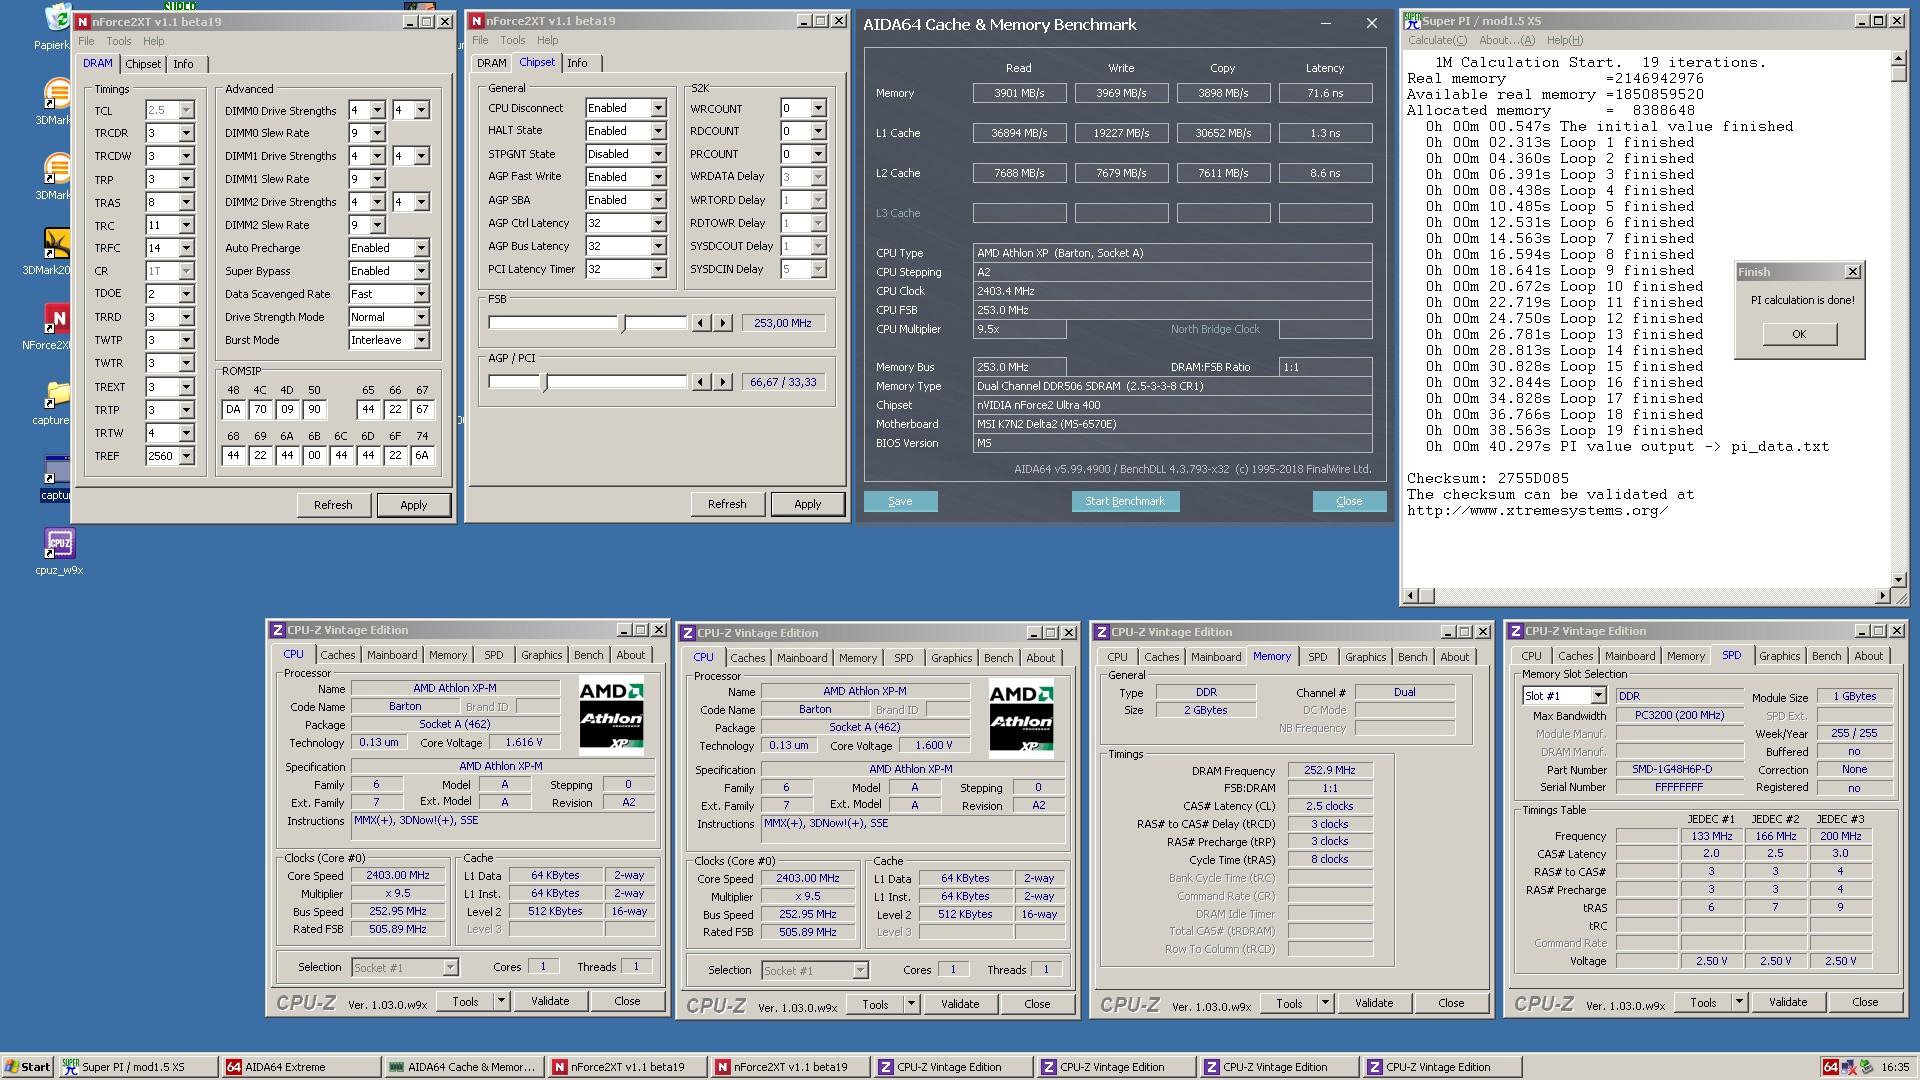Switch to AIDA64 Cache & Memory taskbar item
This screenshot has height=1080, width=1920.
463,1067
